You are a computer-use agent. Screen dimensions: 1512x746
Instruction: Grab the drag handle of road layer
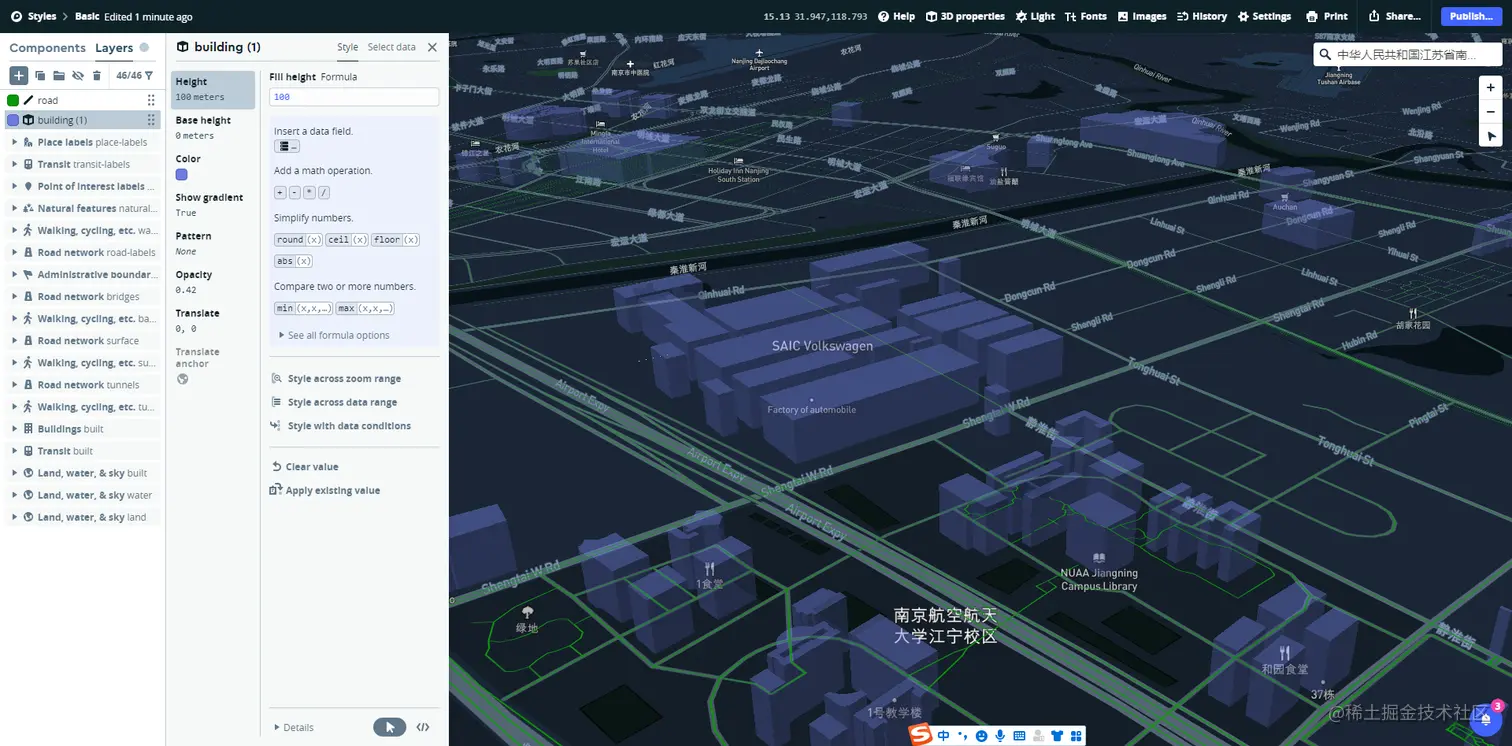[151, 100]
